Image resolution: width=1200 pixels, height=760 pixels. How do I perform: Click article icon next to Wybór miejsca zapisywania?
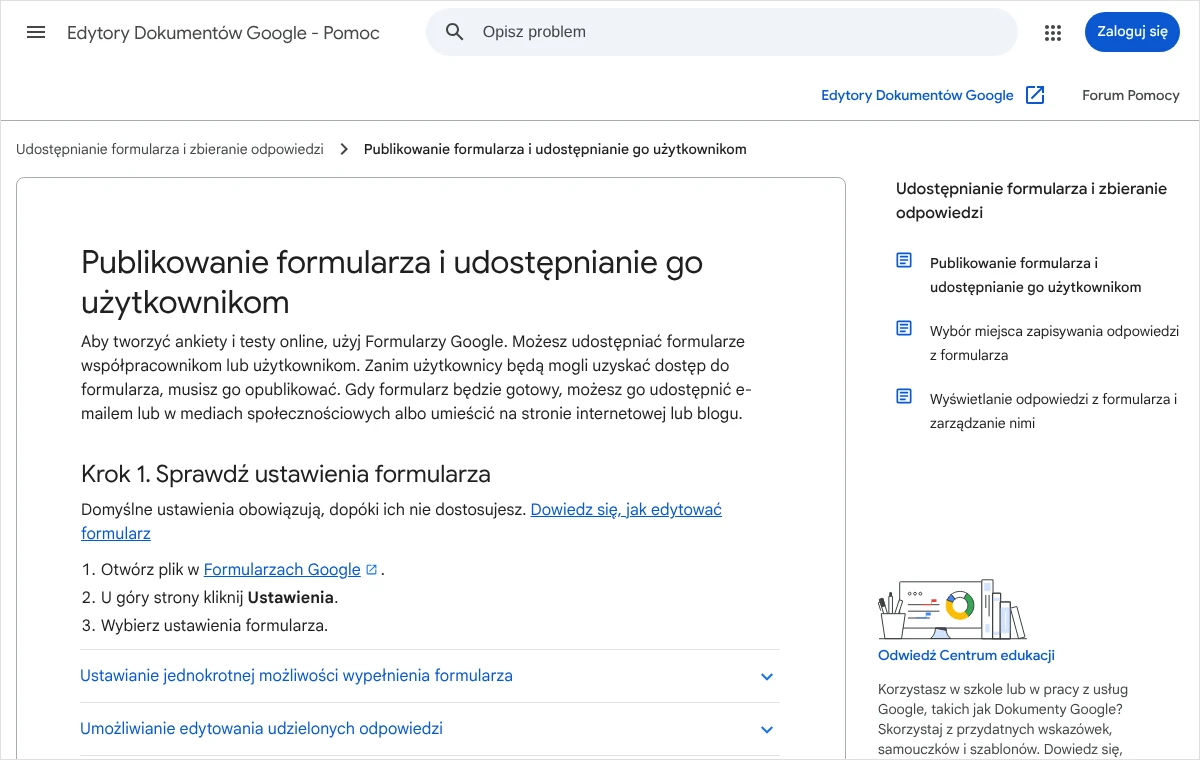pyautogui.click(x=904, y=329)
